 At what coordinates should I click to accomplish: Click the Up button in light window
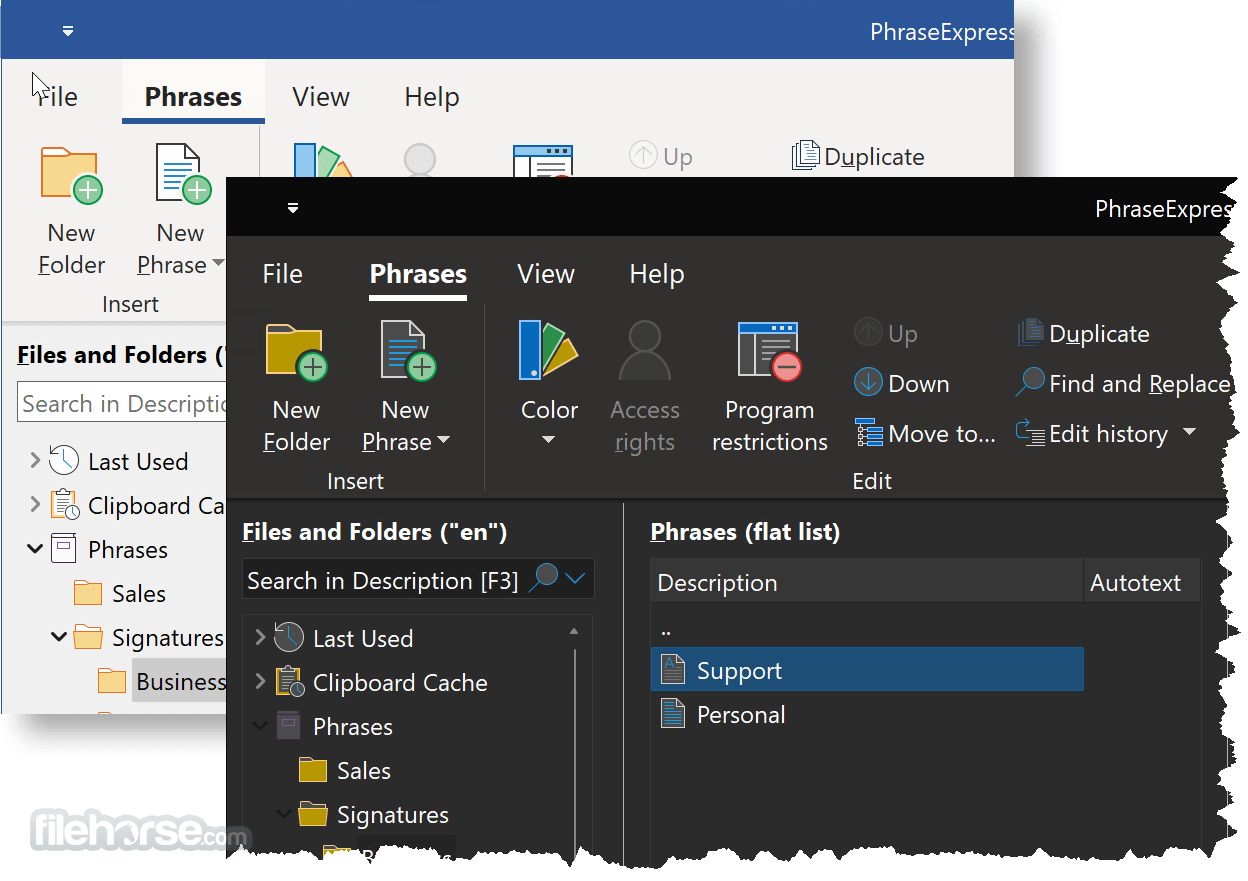[661, 156]
